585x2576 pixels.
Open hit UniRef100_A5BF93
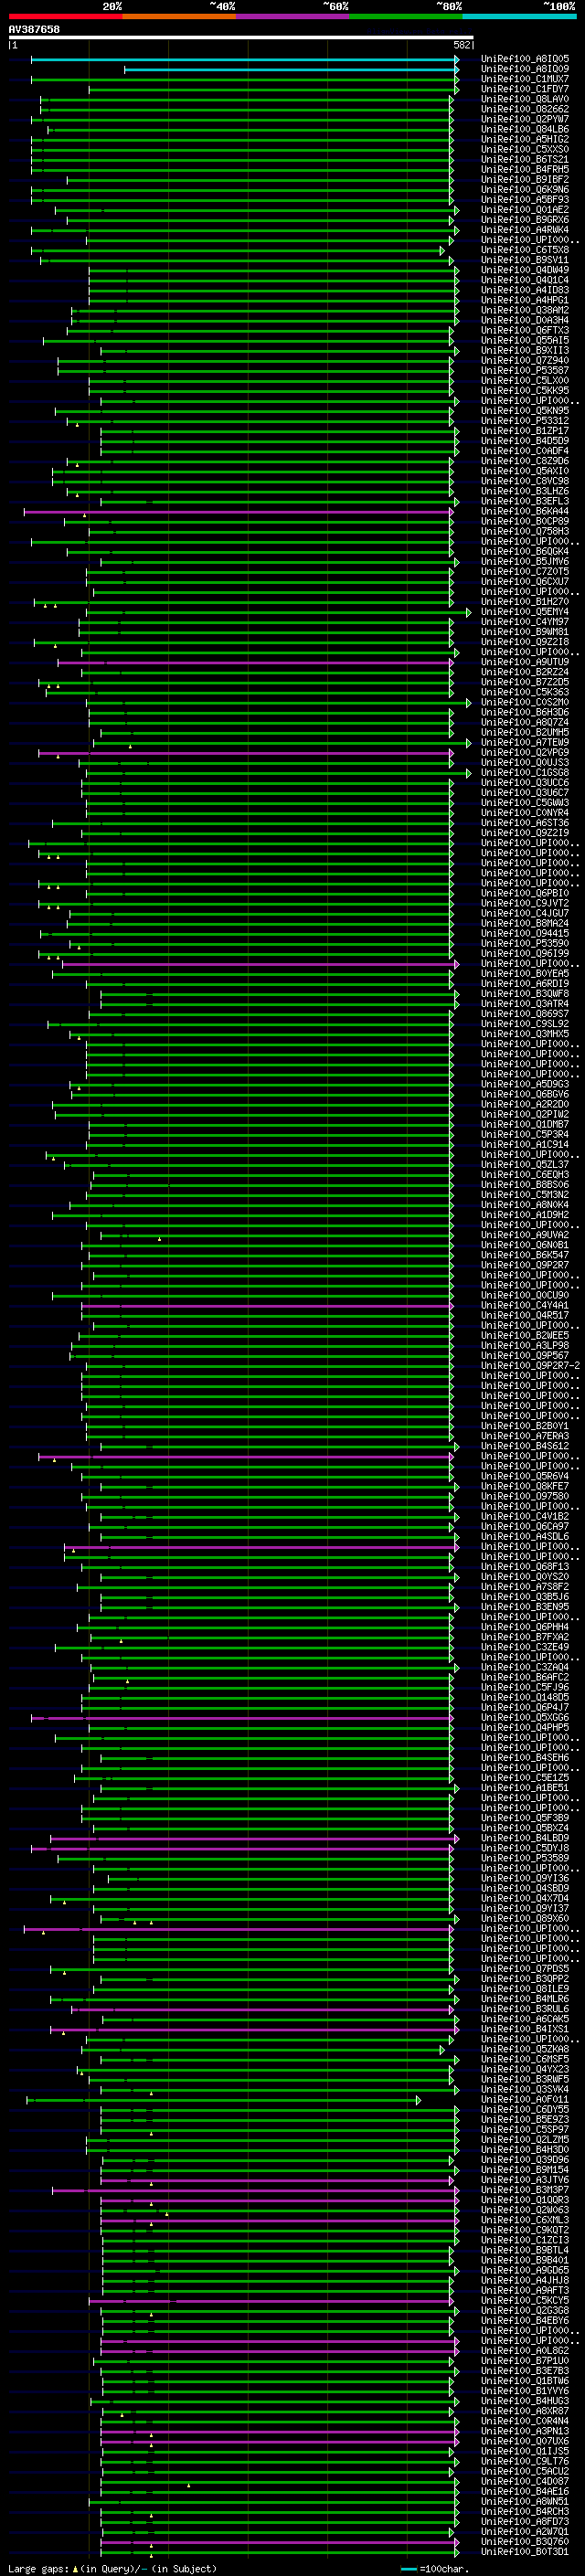525,199
